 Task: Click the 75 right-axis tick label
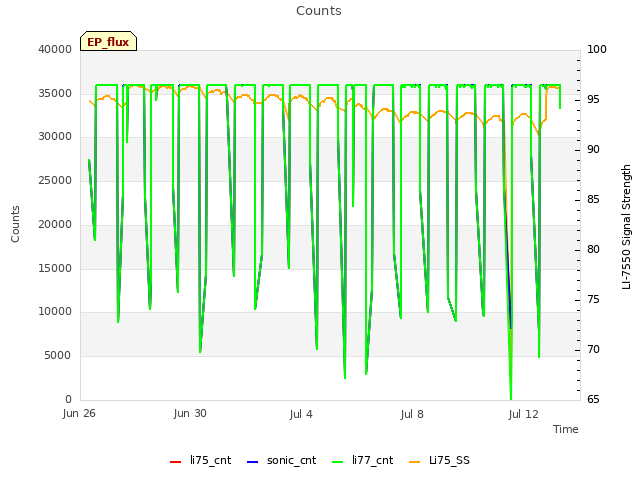[593, 300]
